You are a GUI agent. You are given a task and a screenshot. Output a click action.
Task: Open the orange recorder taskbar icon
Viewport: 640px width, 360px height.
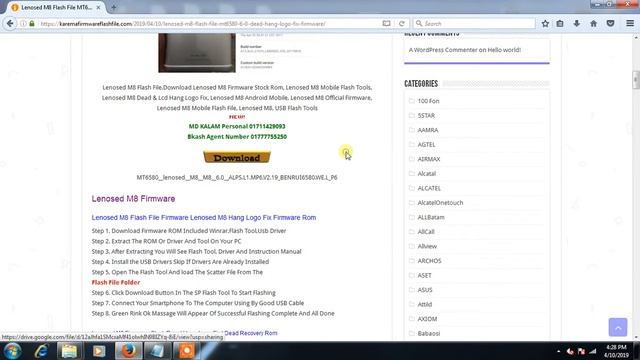187,351
